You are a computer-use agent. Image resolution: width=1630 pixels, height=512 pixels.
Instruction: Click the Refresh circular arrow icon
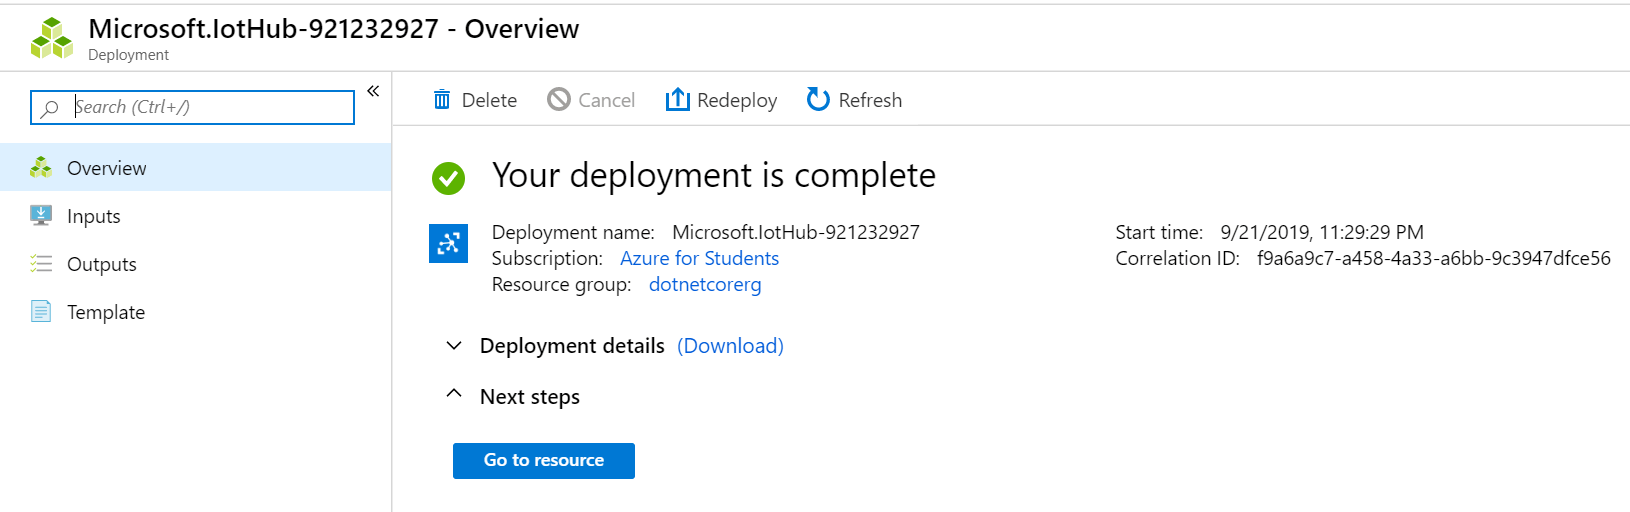[x=818, y=99]
